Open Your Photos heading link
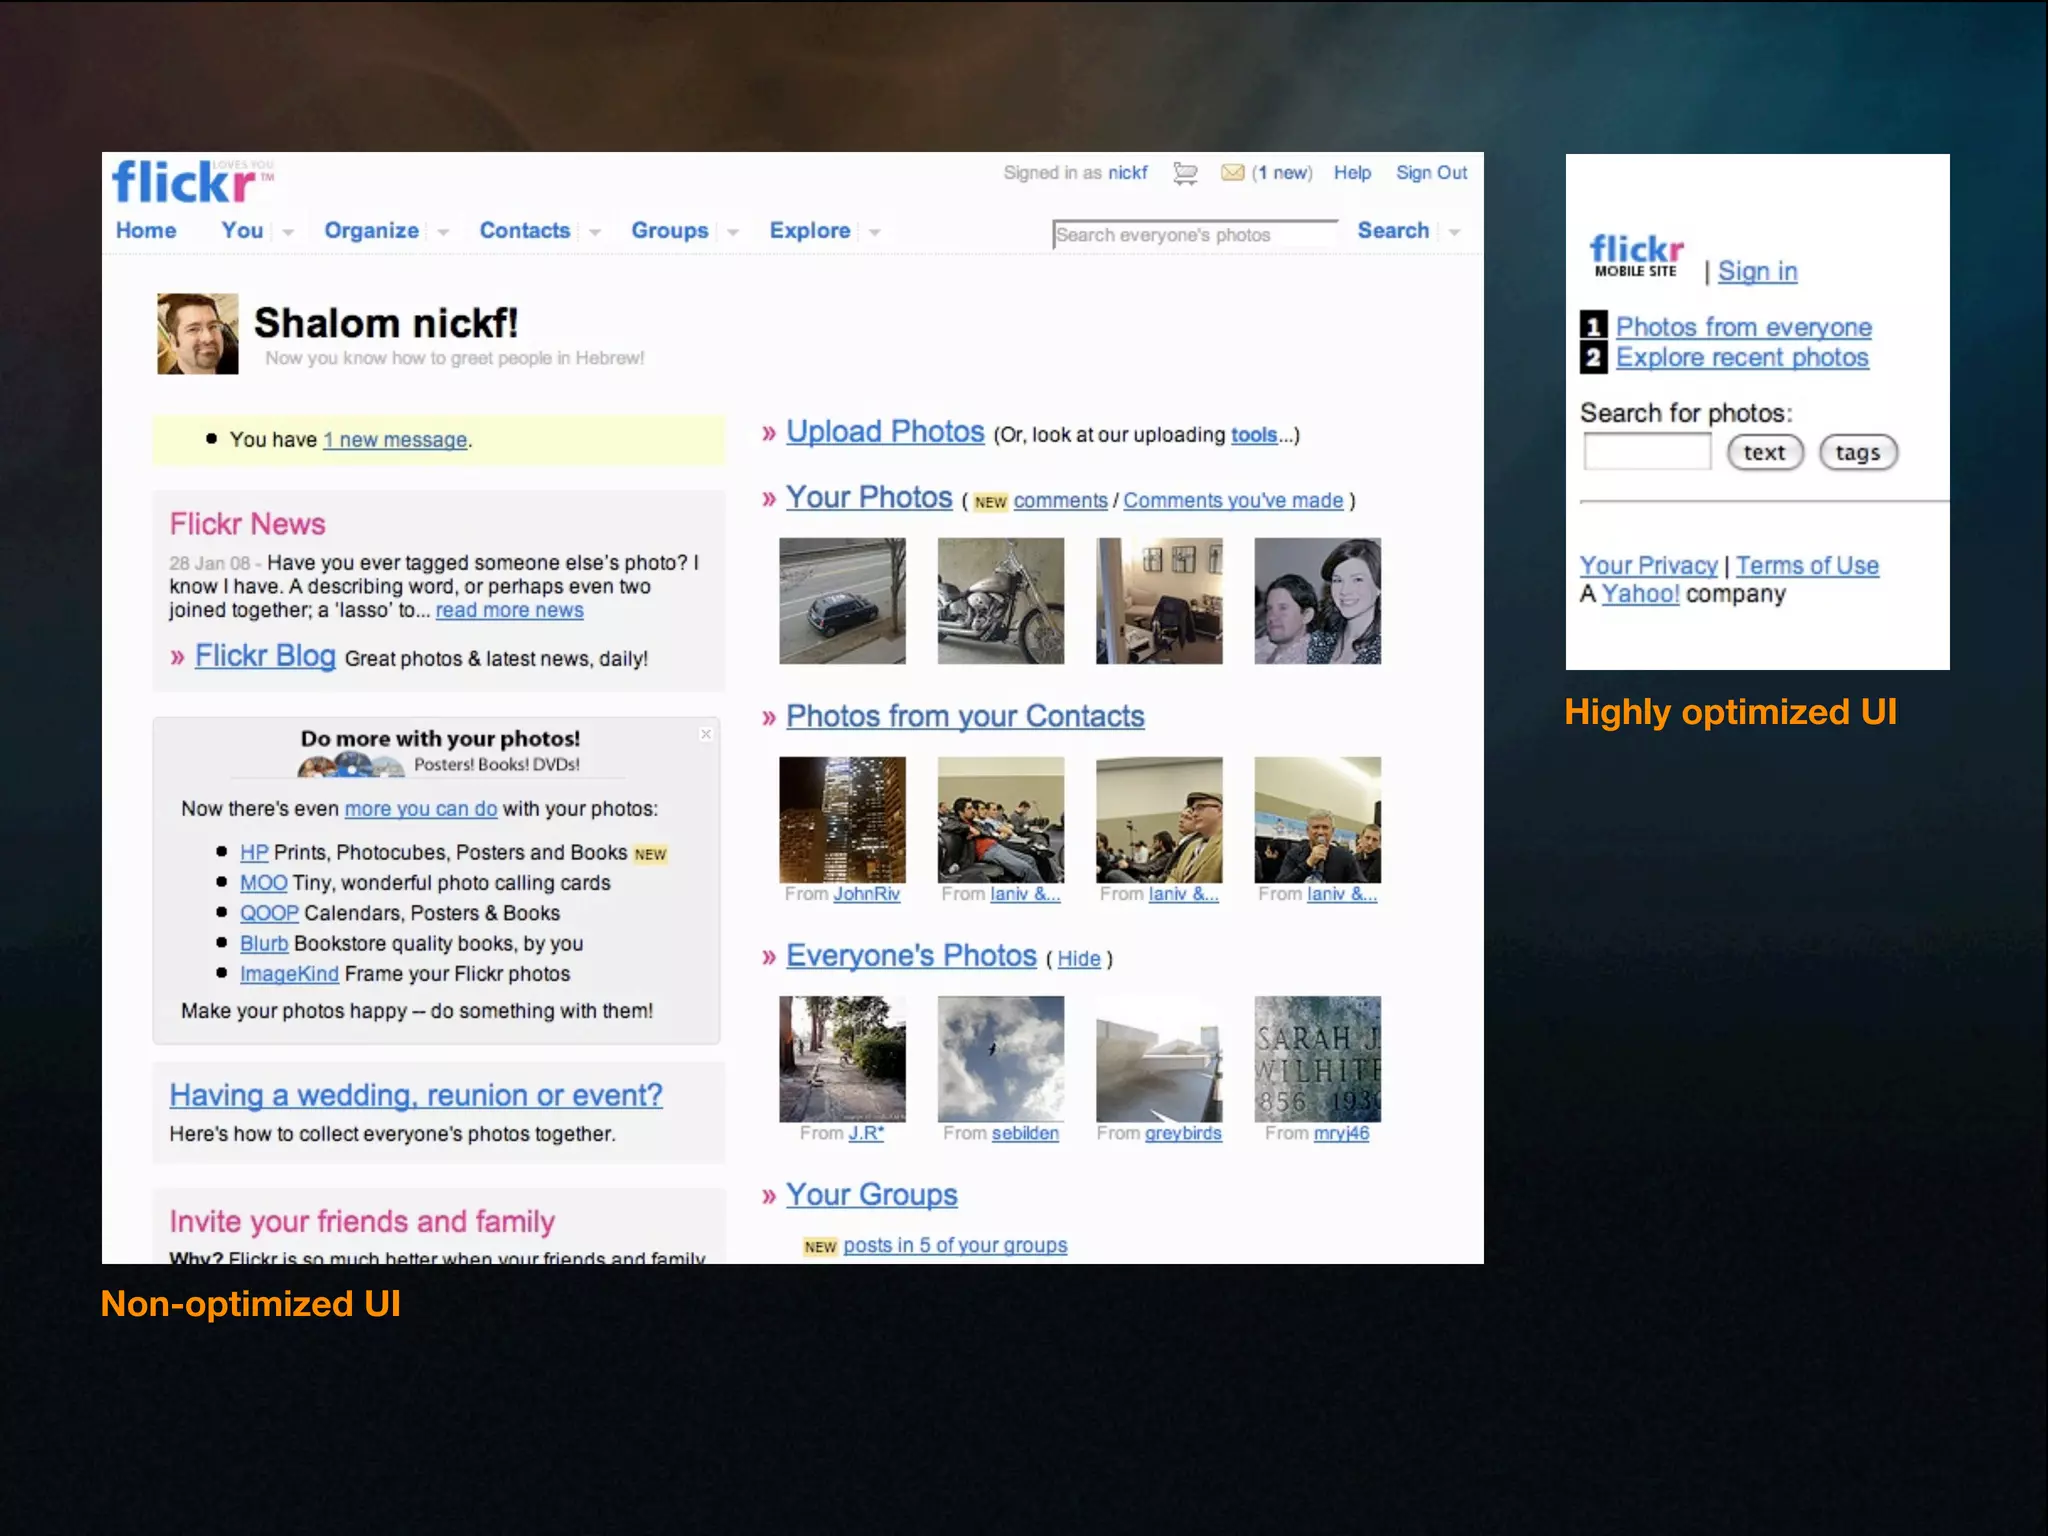The height and width of the screenshot is (1536, 2048). (869, 497)
